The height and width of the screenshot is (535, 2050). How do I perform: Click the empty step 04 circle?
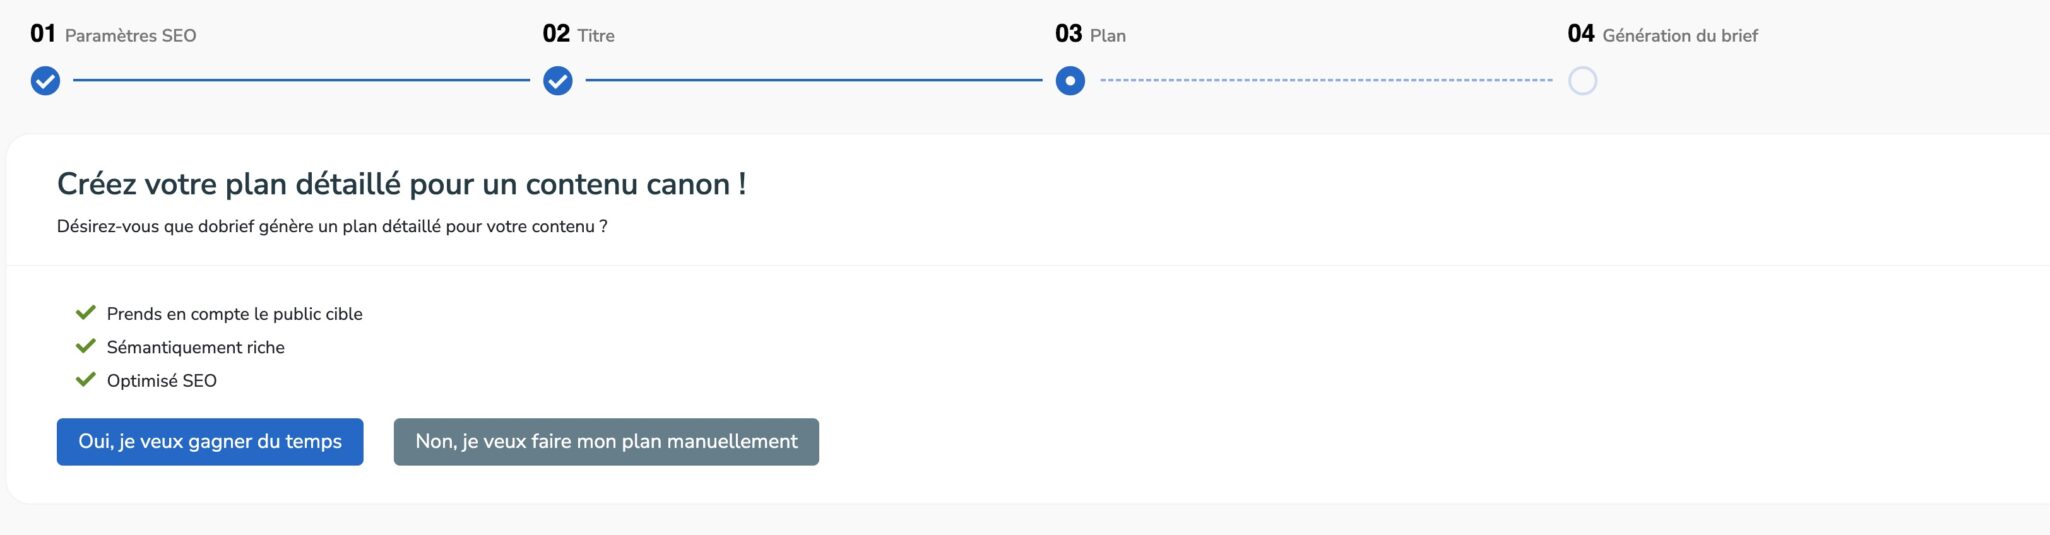coord(1582,81)
